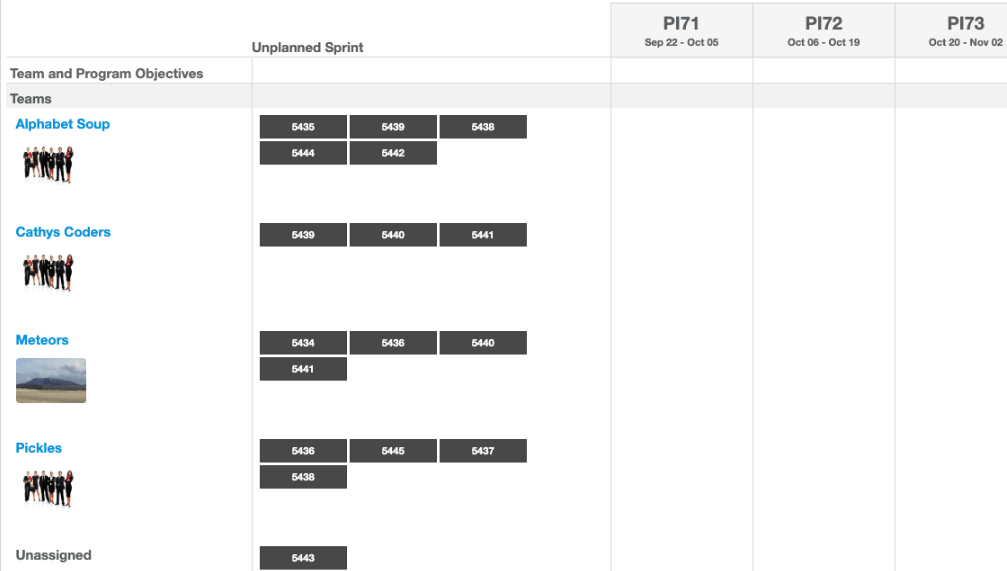Click the Pickles team photo
The height and width of the screenshot is (571, 1007).
[x=48, y=488]
